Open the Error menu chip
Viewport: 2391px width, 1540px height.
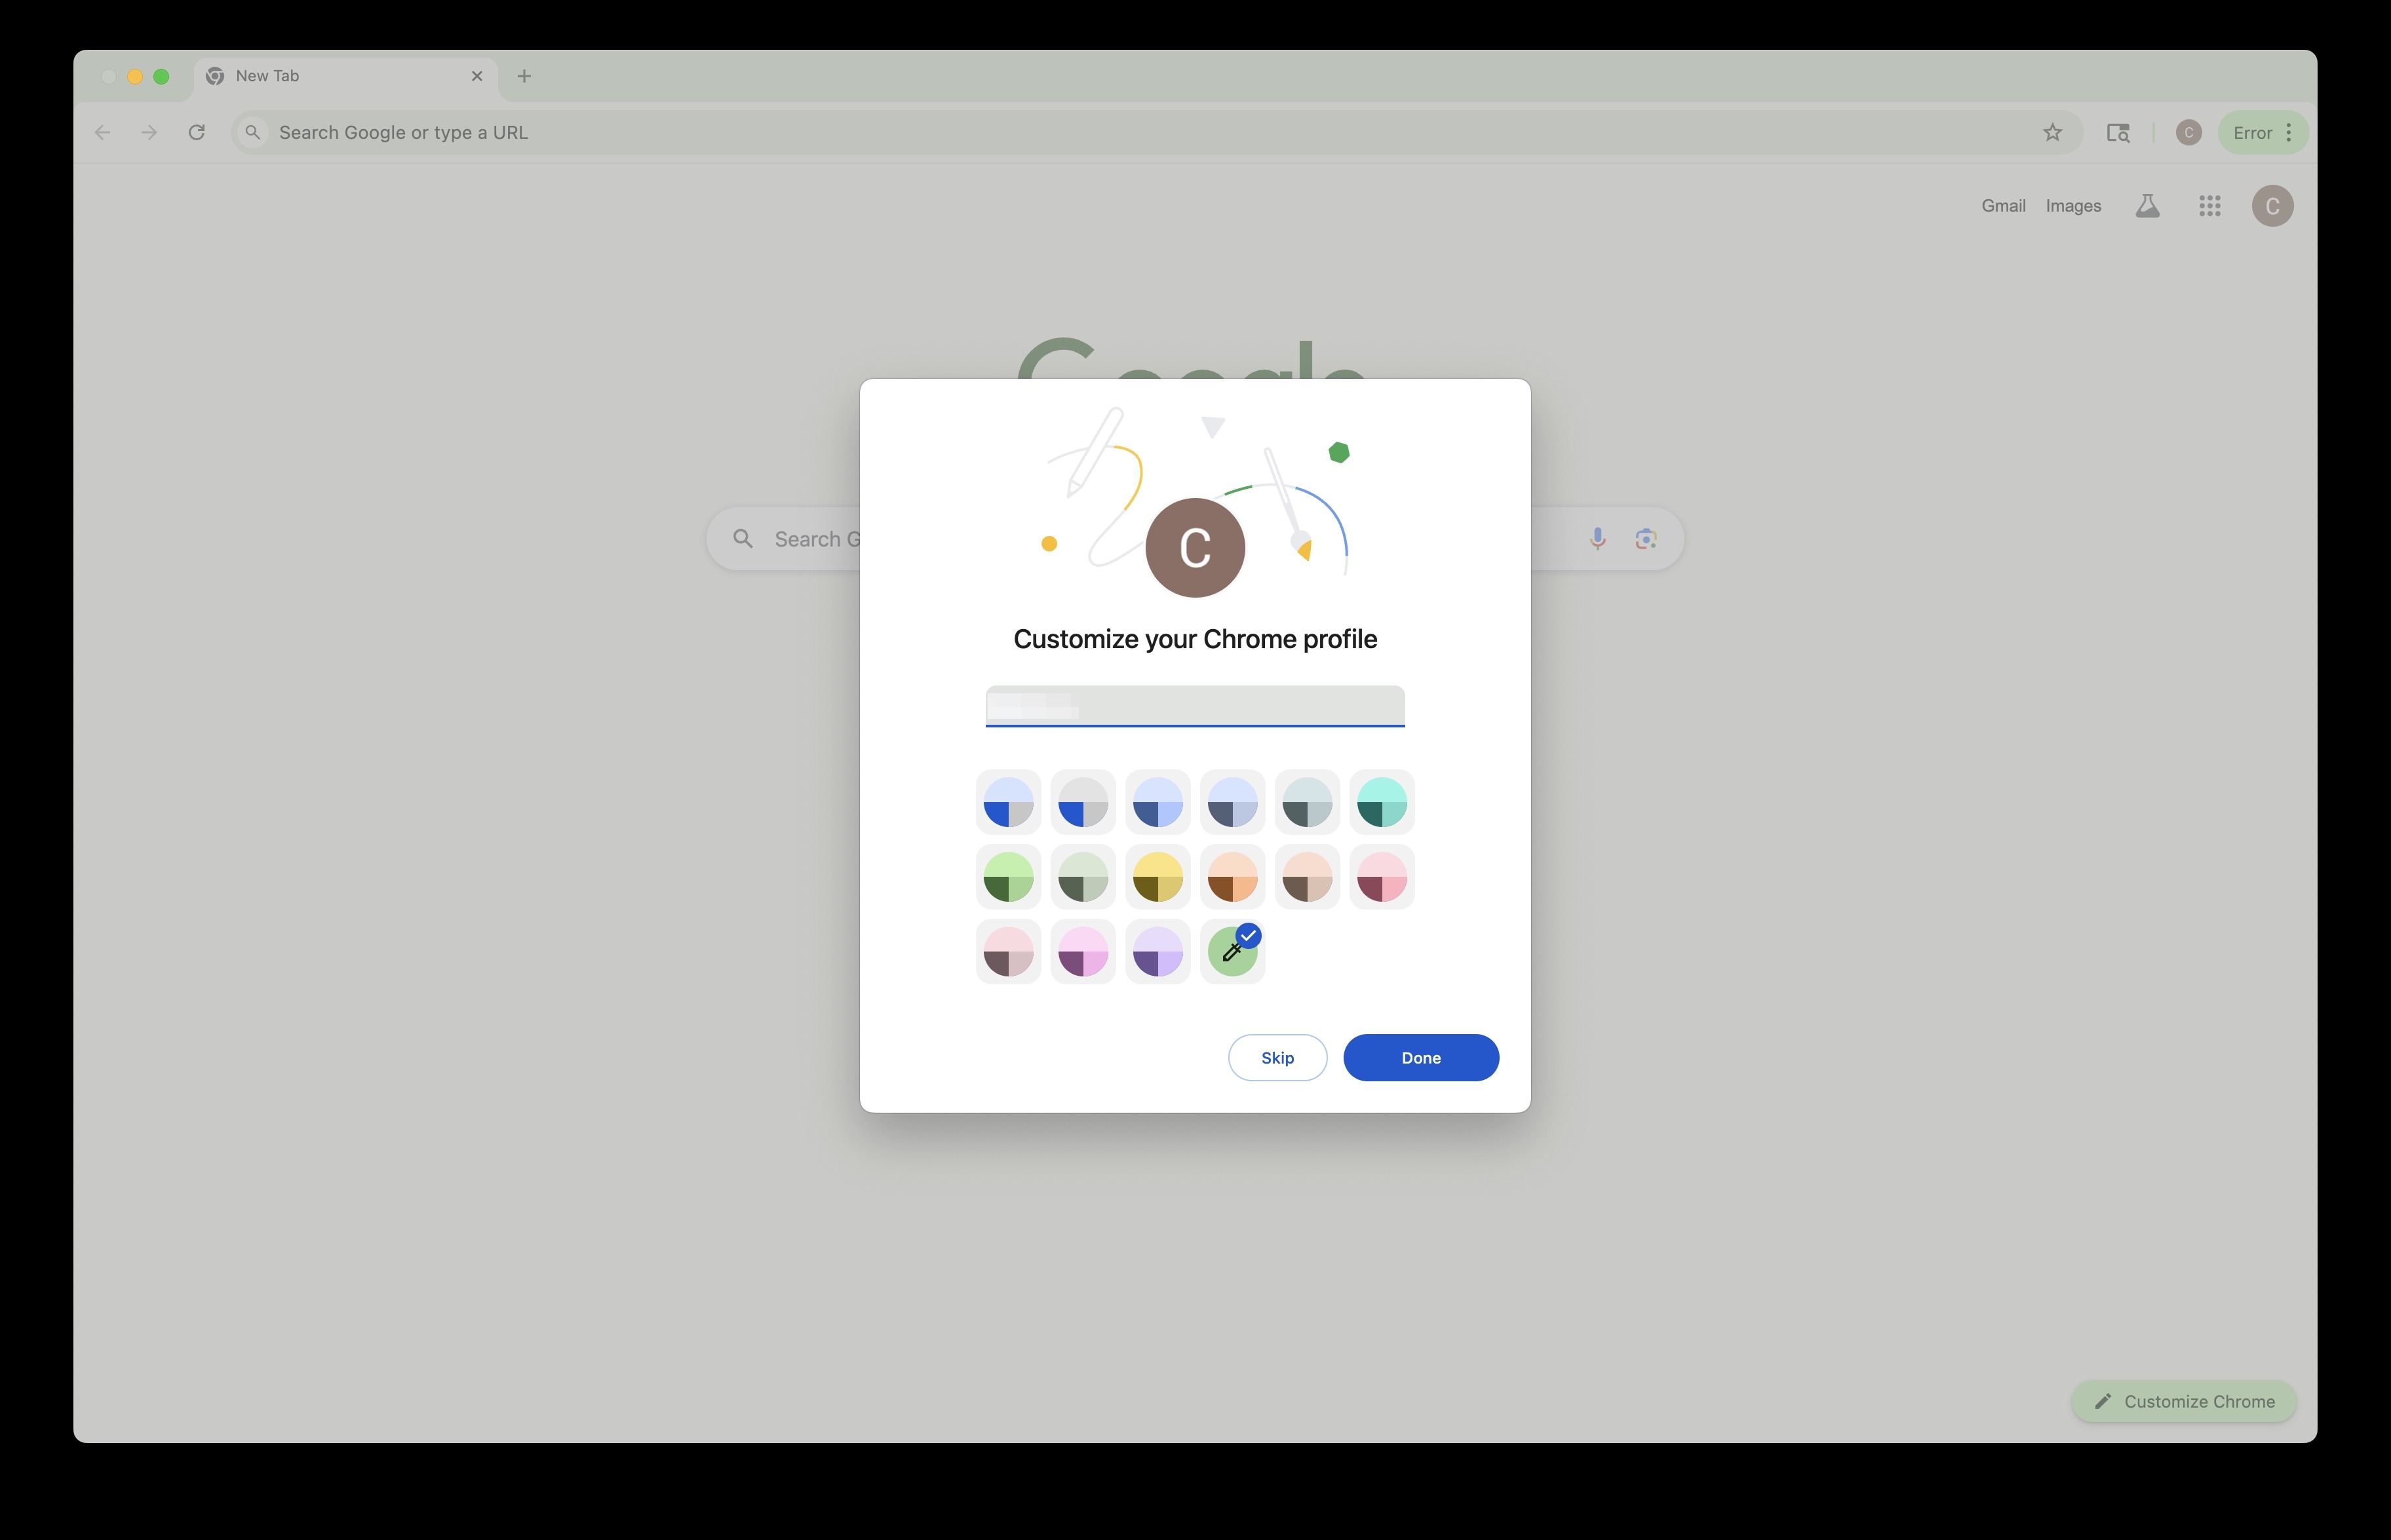(x=2263, y=133)
